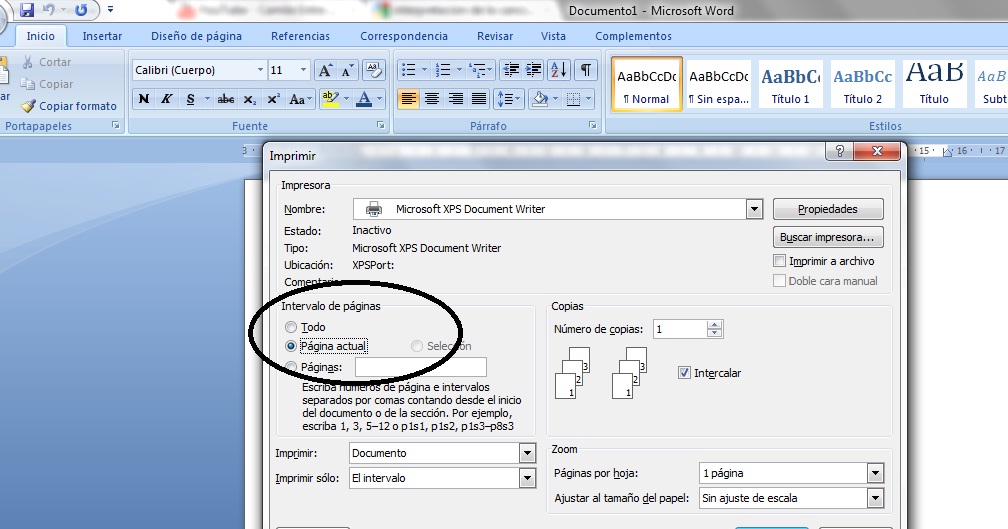Click the numbered list icon
Viewport: 1008px width, 529px height.
(443, 69)
